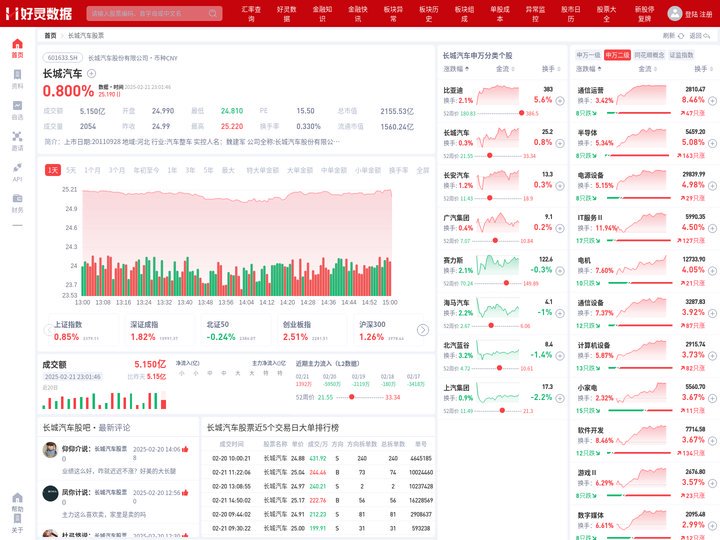Viewport: 720px width, 540px height.
Task: Click the plus icon in 上汽集团 row
Action: tap(560, 398)
